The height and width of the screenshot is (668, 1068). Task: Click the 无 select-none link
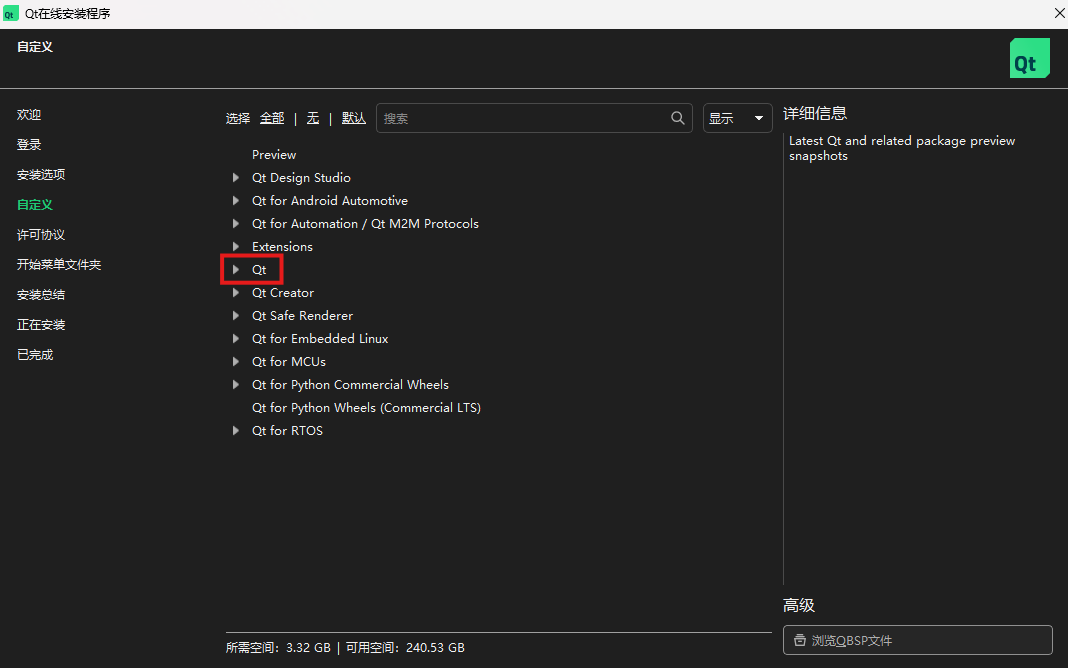click(x=313, y=118)
